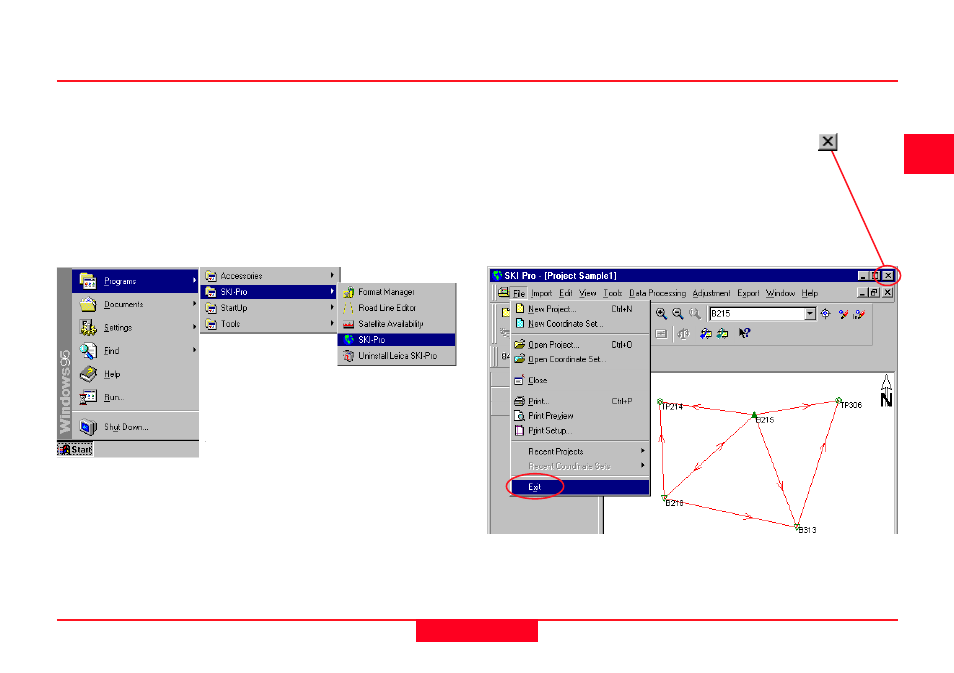954x673 pixels.
Task: Open the Export menu
Action: [748, 293]
